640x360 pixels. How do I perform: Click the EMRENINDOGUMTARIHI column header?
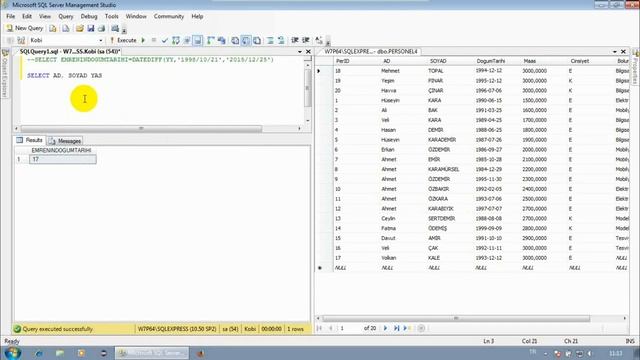(62, 150)
